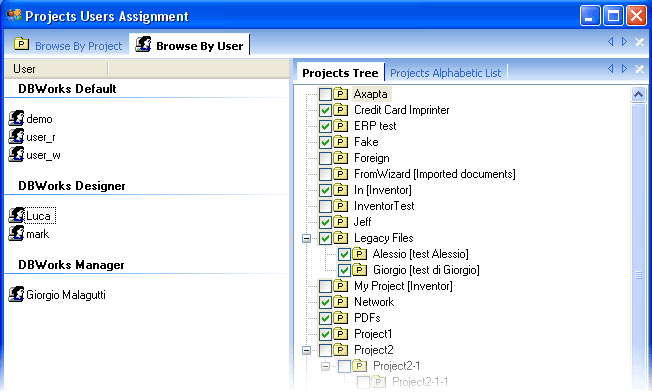Viewport: 652px width, 392px height.
Task: Select the Browse By User tab
Action: [x=190, y=45]
